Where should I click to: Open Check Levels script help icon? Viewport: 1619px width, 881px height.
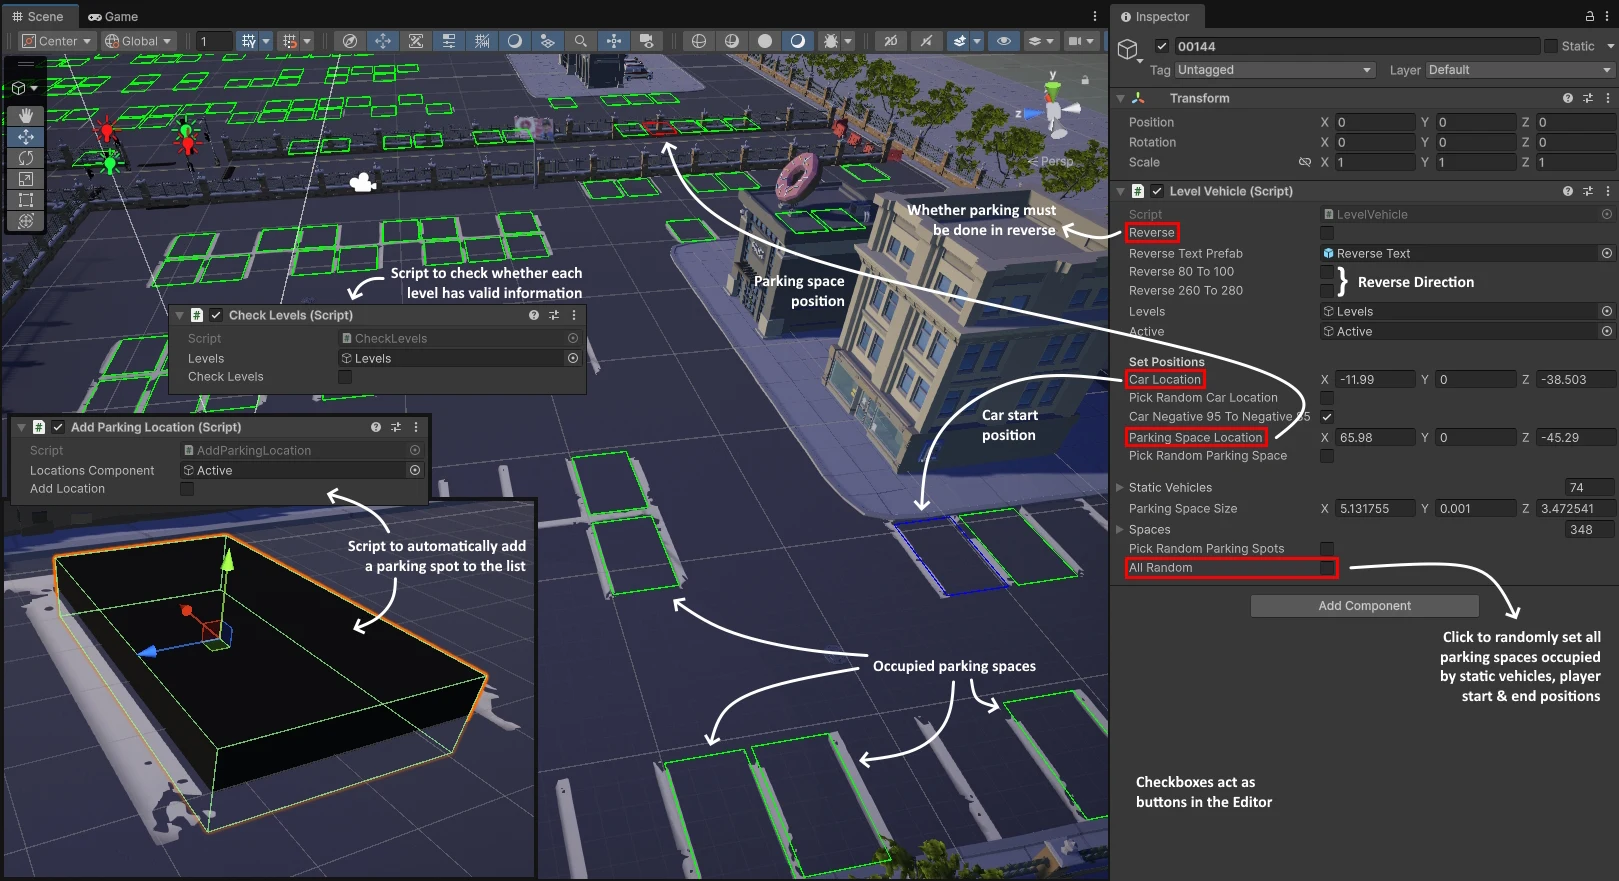(x=534, y=315)
